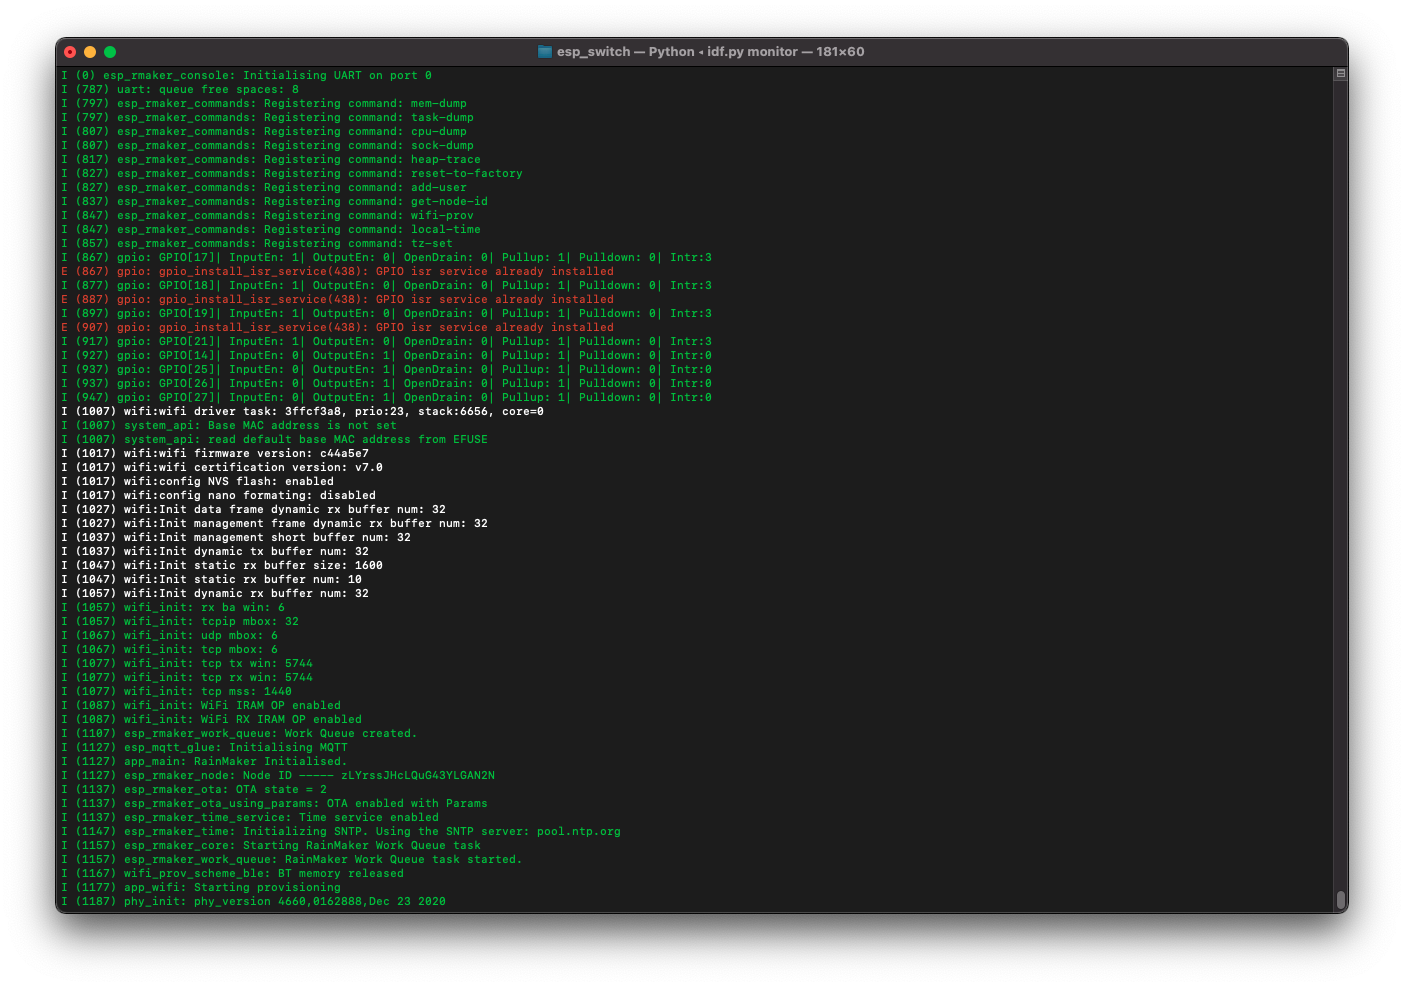1404x987 pixels.
Task: Click the 'Registering command: get-node-id' line
Action: coord(275,201)
